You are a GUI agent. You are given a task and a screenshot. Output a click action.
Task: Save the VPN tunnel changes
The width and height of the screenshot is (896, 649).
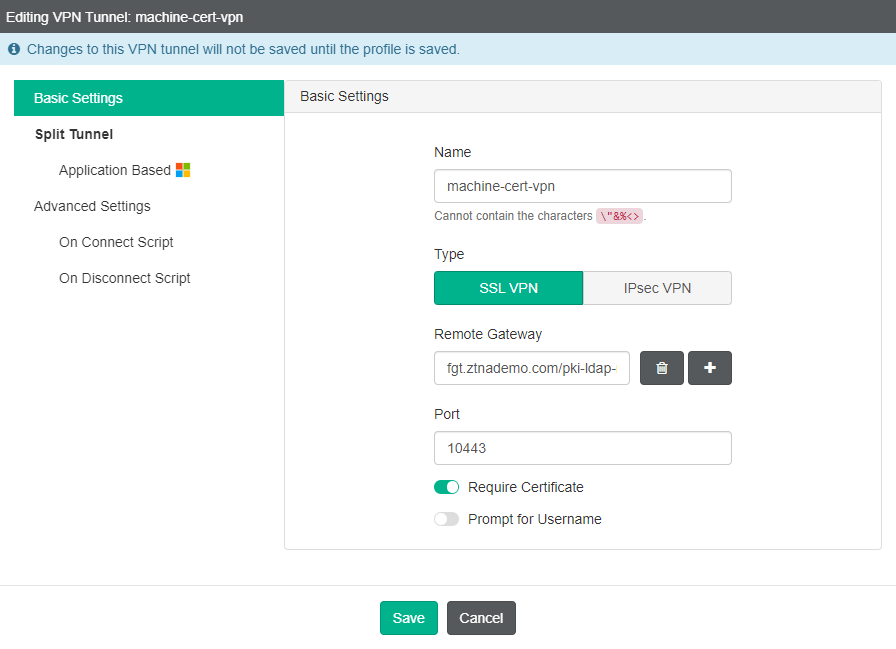point(408,618)
